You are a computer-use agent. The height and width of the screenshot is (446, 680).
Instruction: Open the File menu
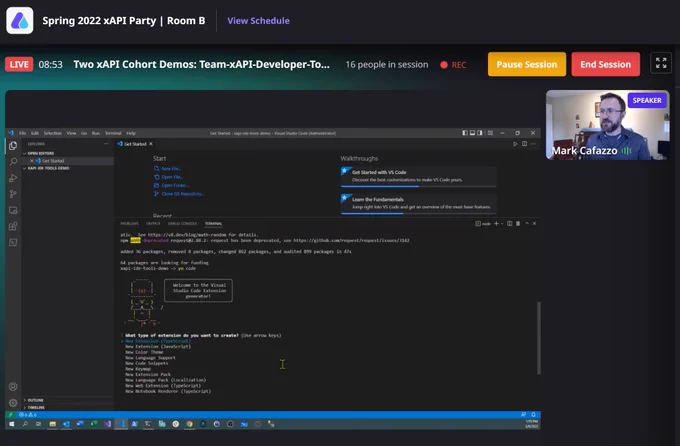click(x=23, y=133)
